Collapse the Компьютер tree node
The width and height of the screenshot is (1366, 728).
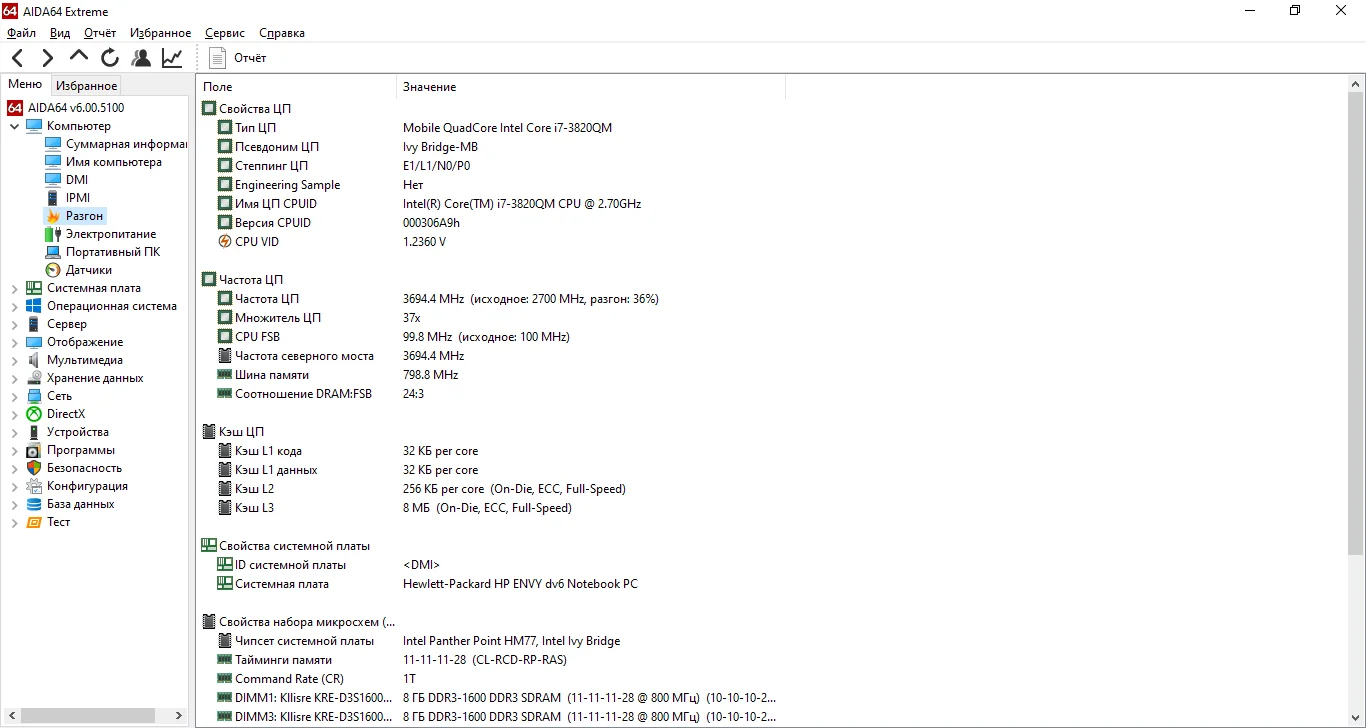[14, 126]
